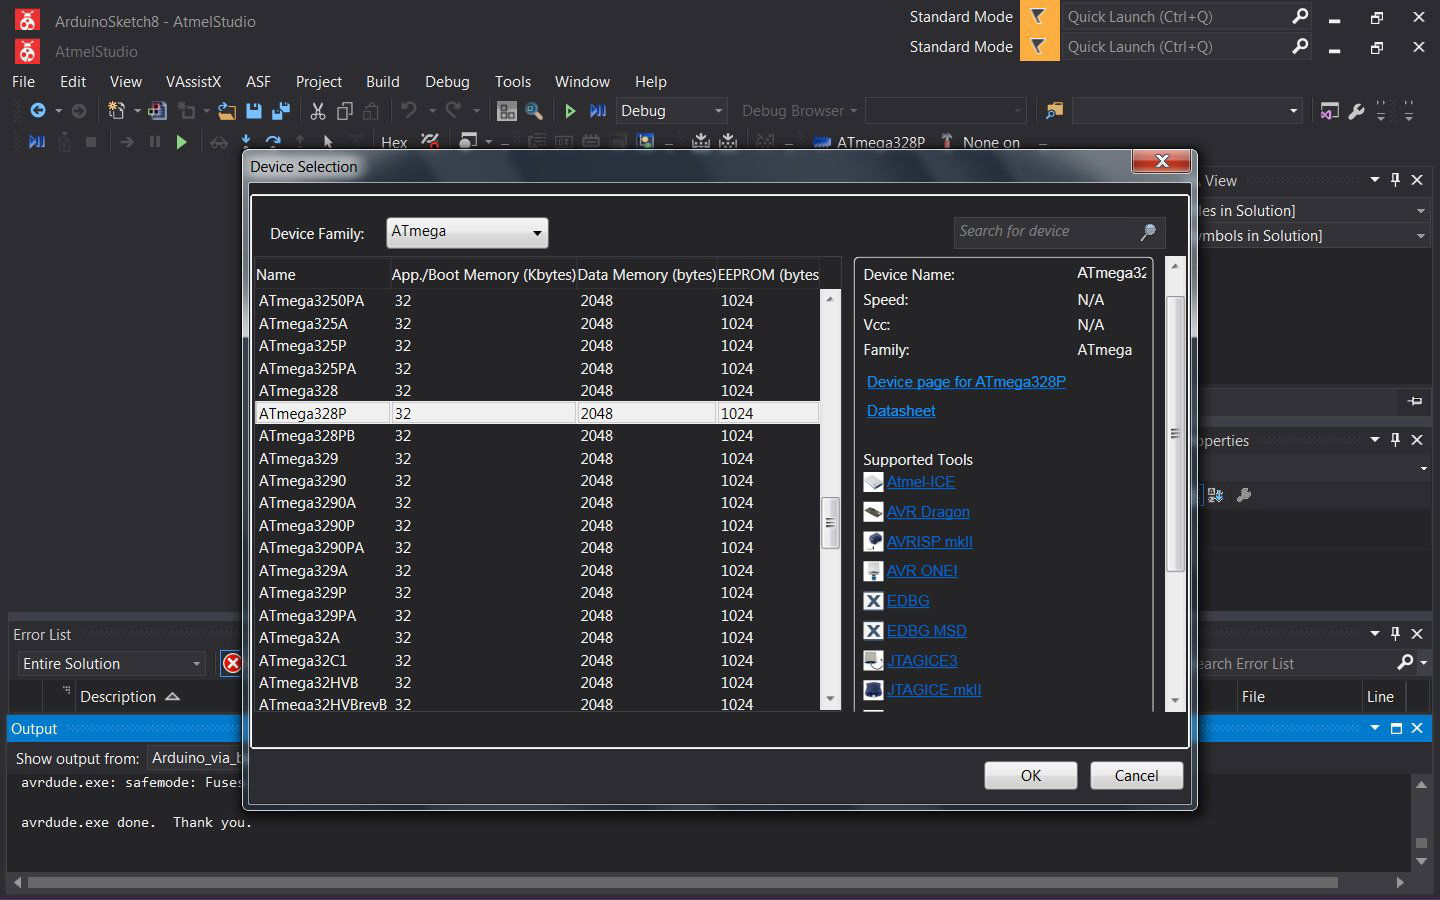Click the green Continue arrow in debug toolbar

coord(181,142)
